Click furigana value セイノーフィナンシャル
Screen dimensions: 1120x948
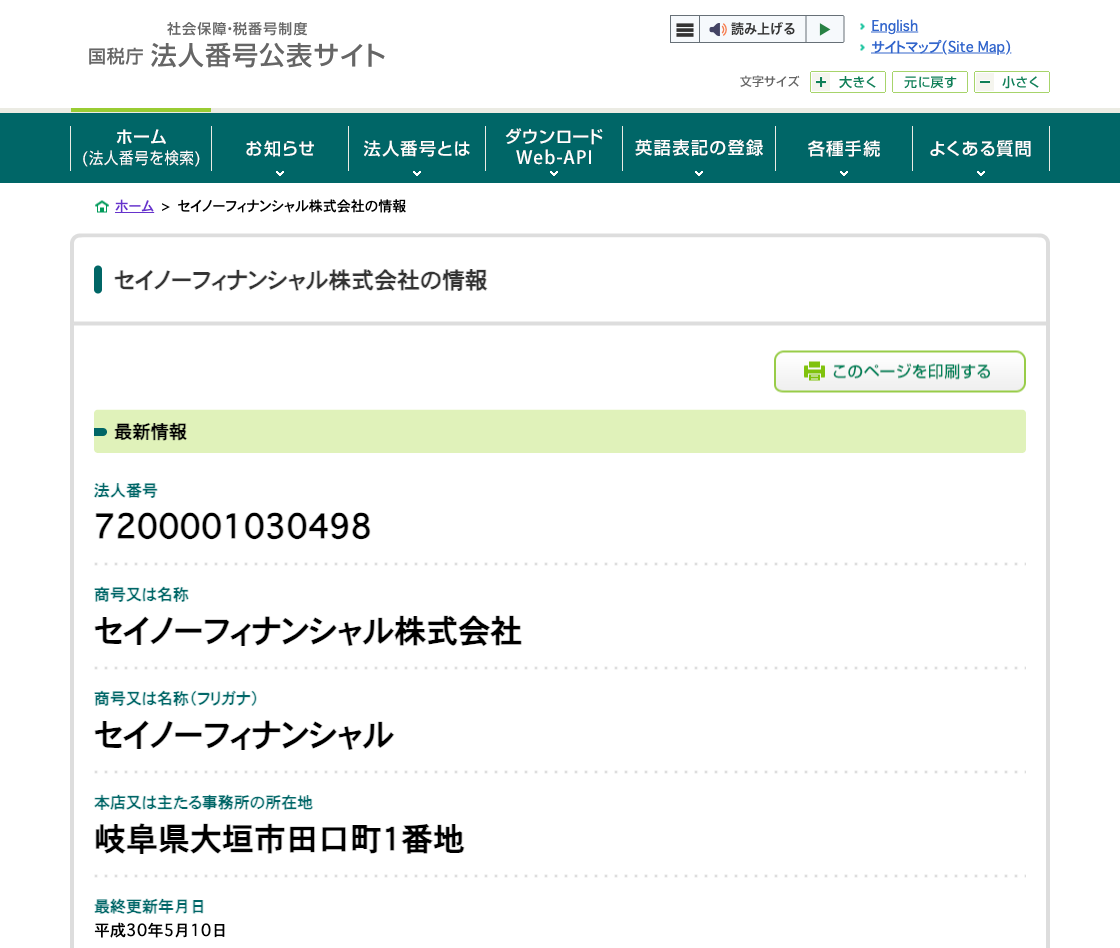pos(244,736)
